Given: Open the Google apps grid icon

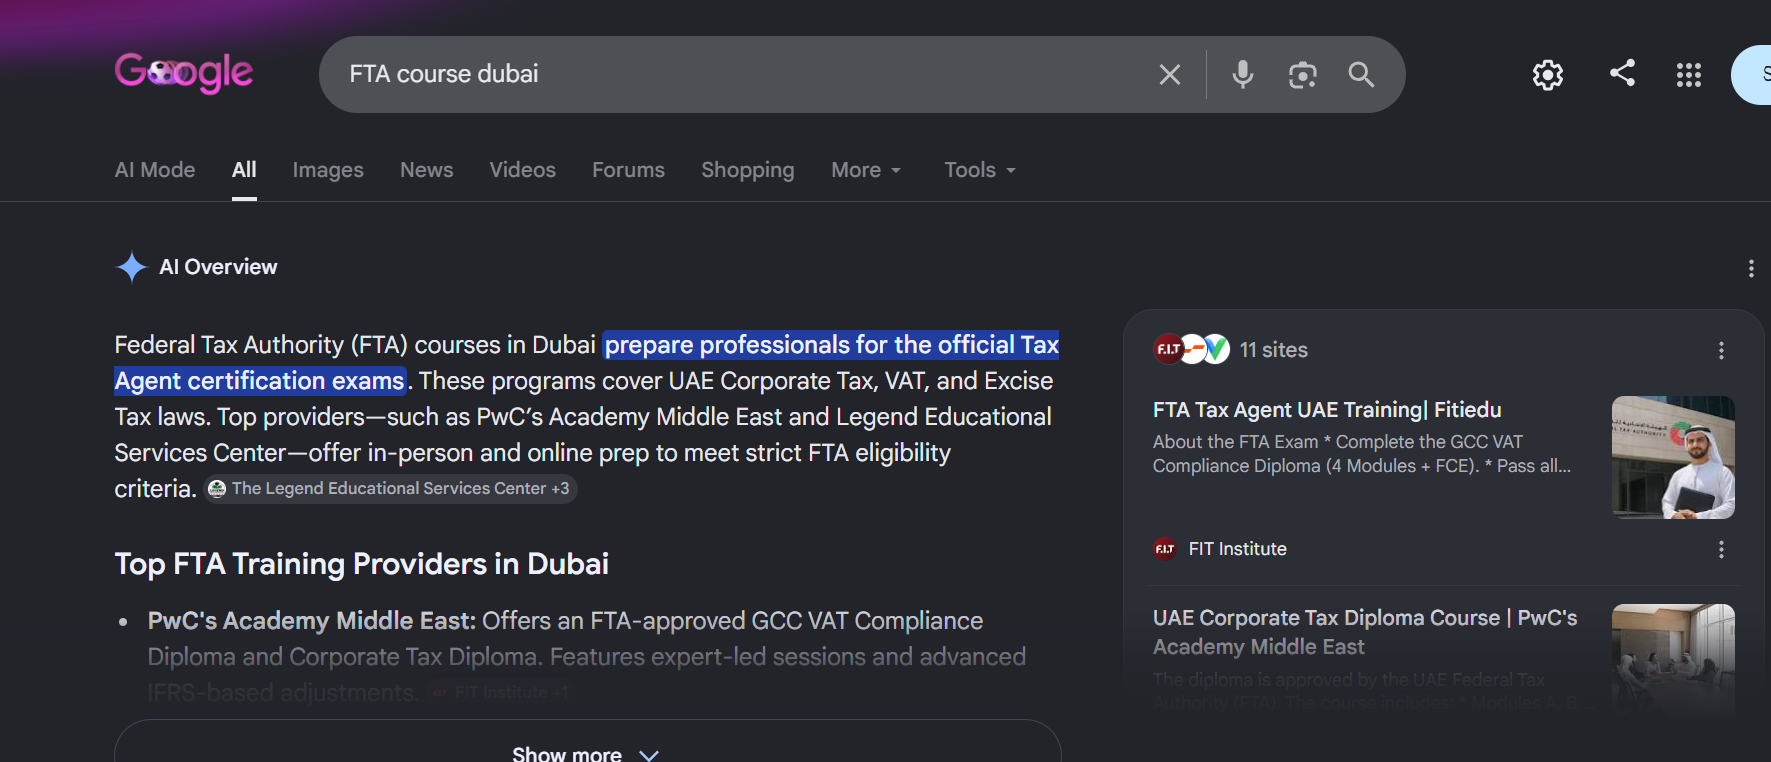Looking at the screenshot, I should pyautogui.click(x=1689, y=75).
